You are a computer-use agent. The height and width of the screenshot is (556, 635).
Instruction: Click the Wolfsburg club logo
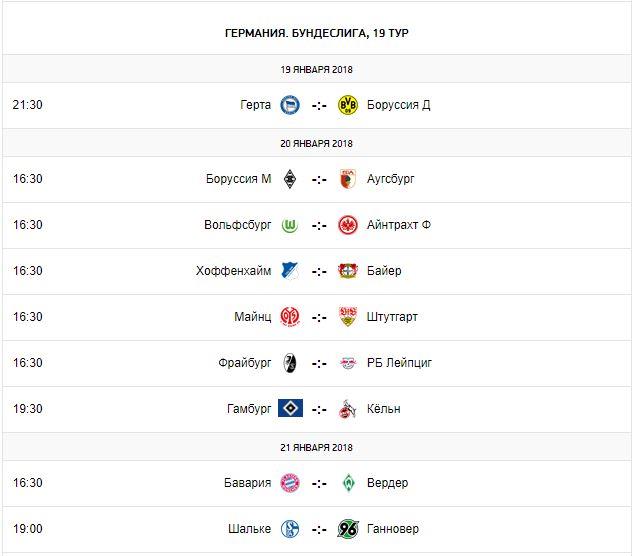click(x=290, y=225)
